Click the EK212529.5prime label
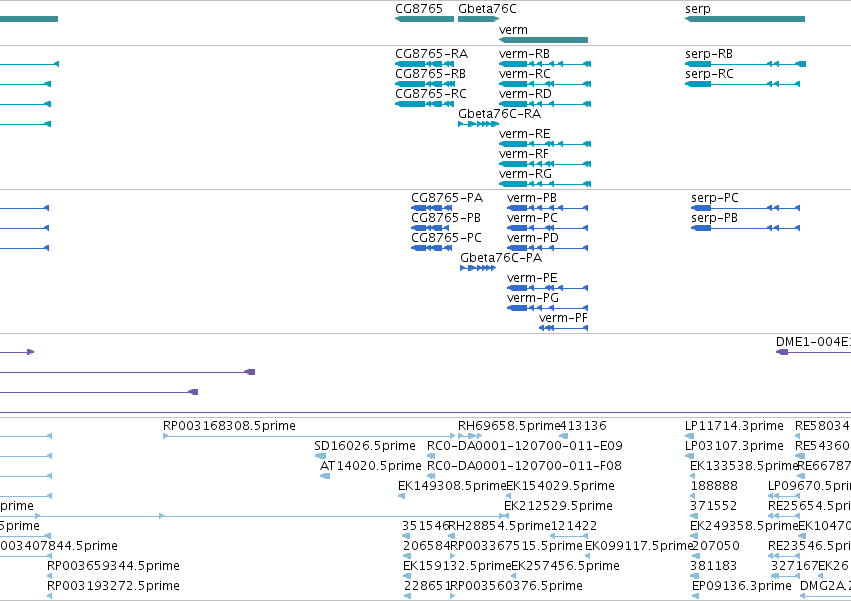The width and height of the screenshot is (851, 601). [x=558, y=506]
